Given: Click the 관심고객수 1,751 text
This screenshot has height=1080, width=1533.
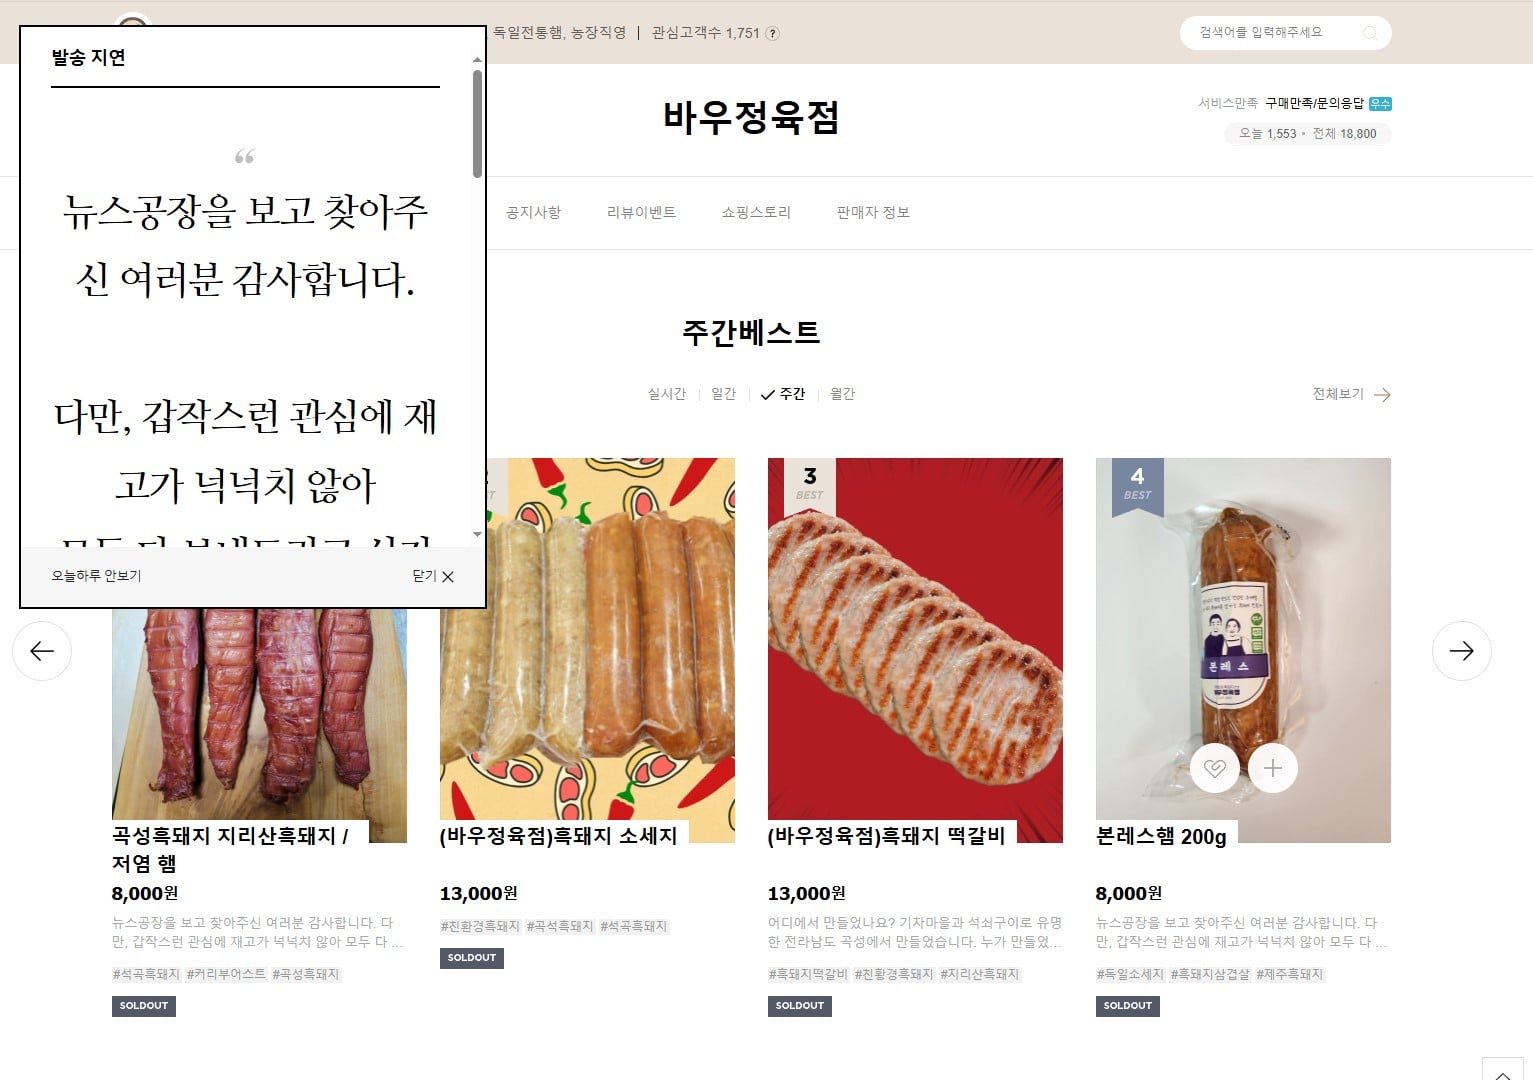Looking at the screenshot, I should [706, 33].
